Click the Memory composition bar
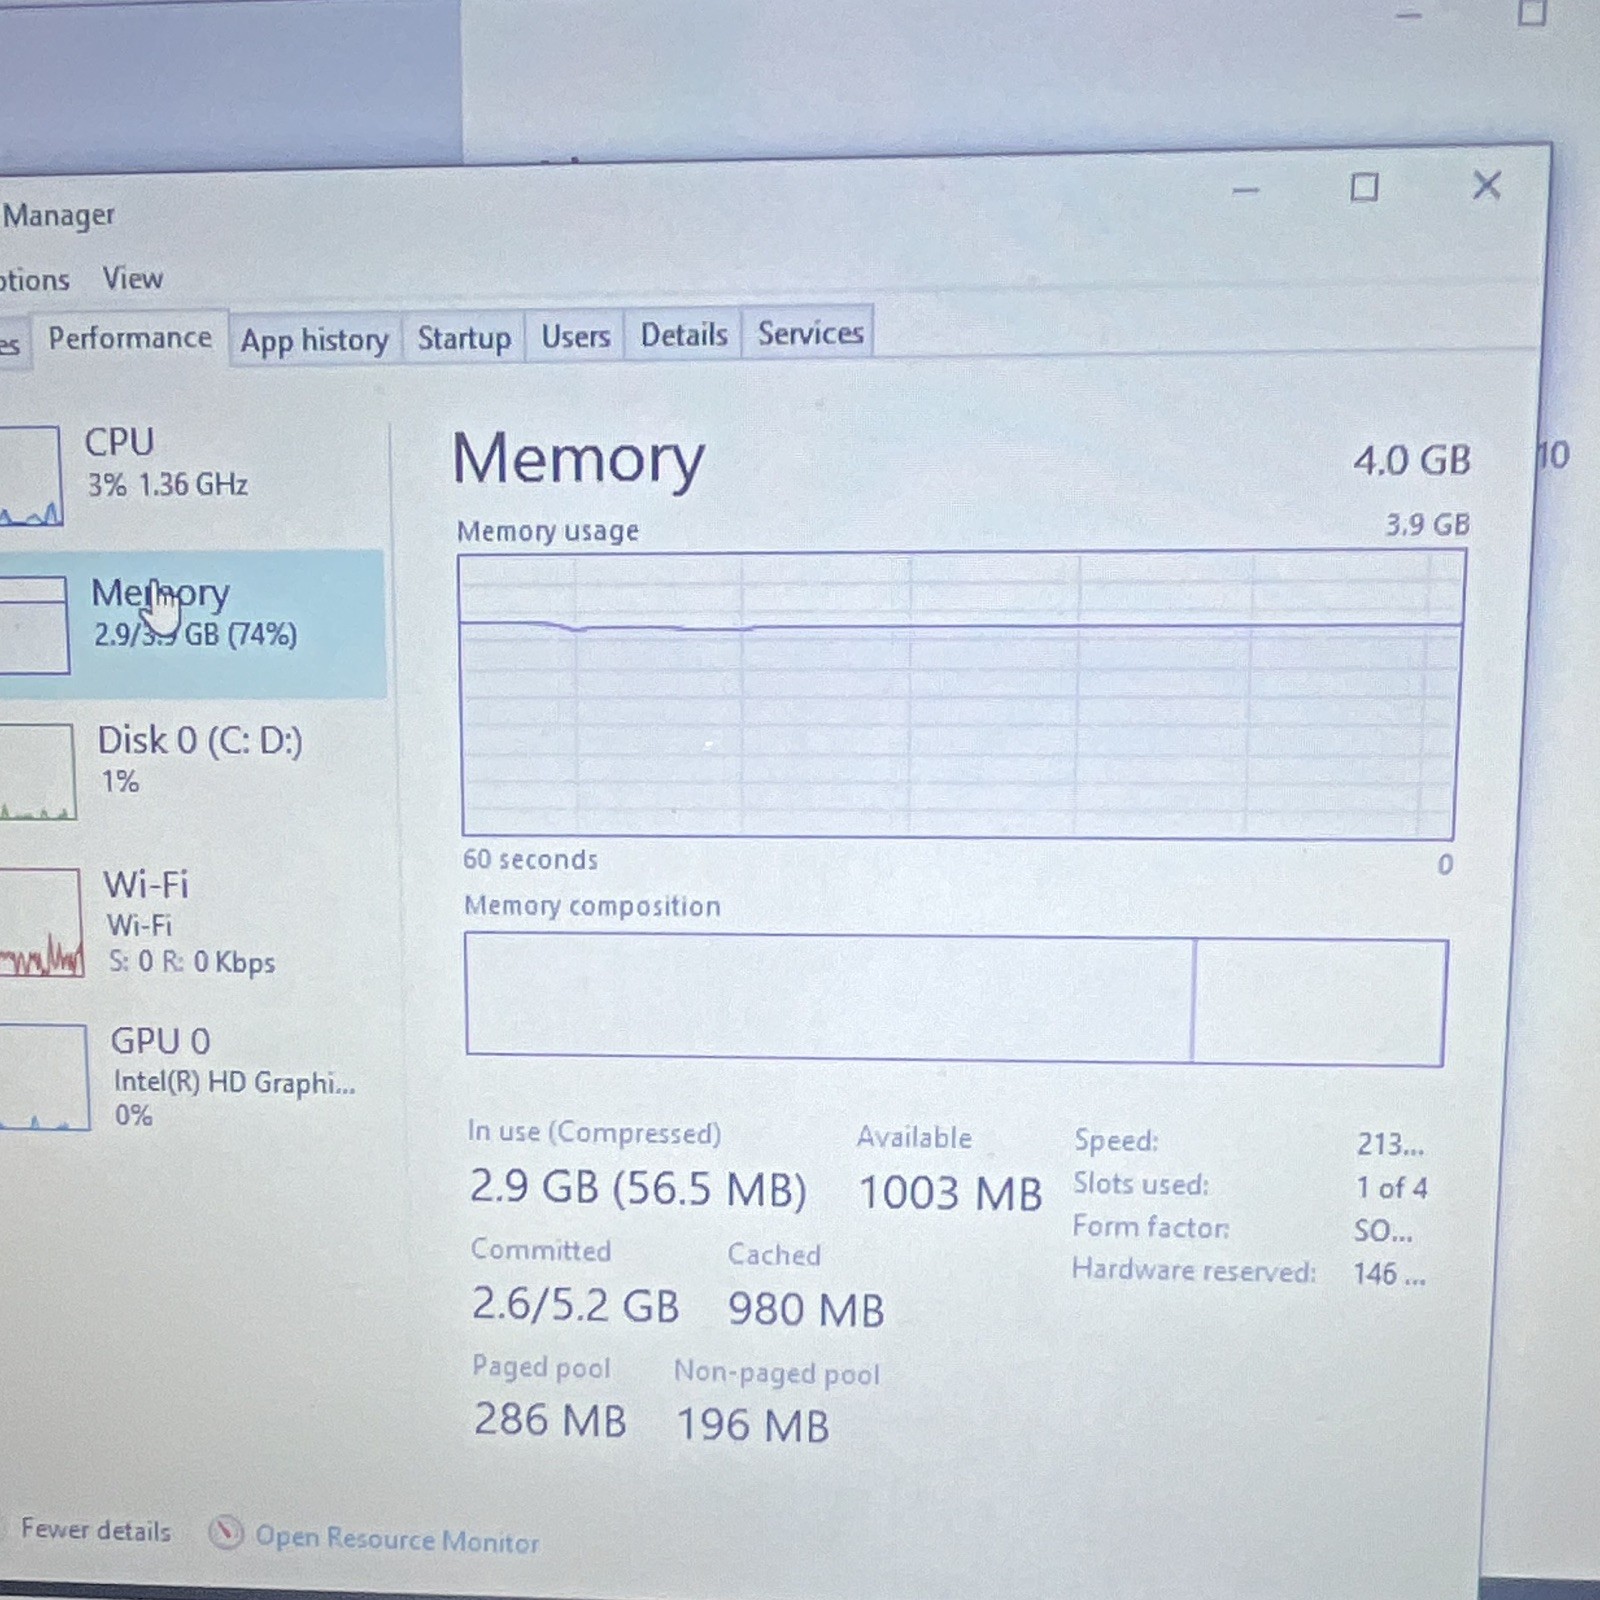Image resolution: width=1600 pixels, height=1600 pixels. click(x=956, y=999)
